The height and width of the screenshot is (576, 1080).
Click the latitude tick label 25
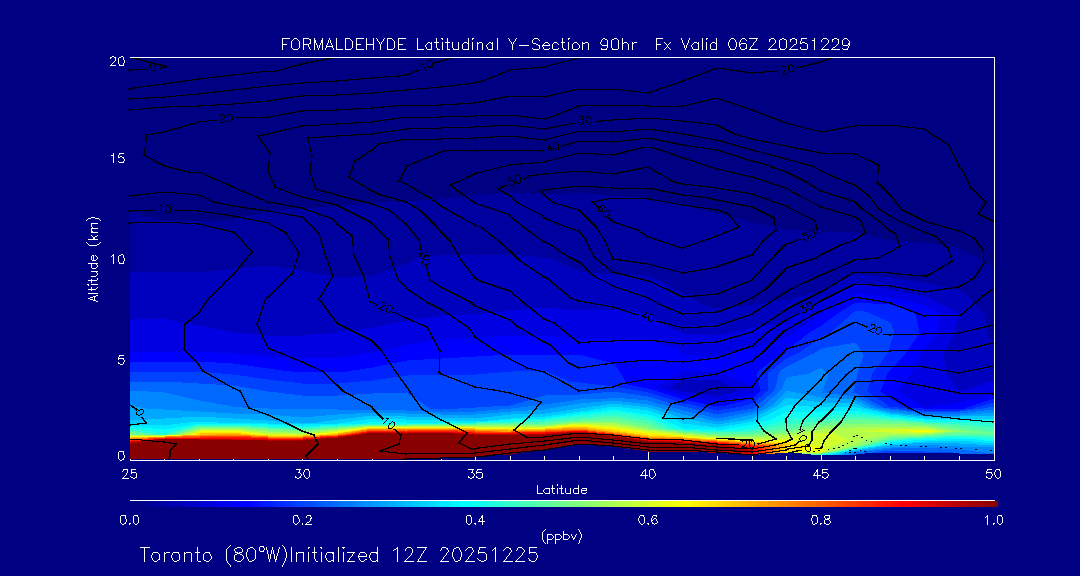(x=129, y=474)
